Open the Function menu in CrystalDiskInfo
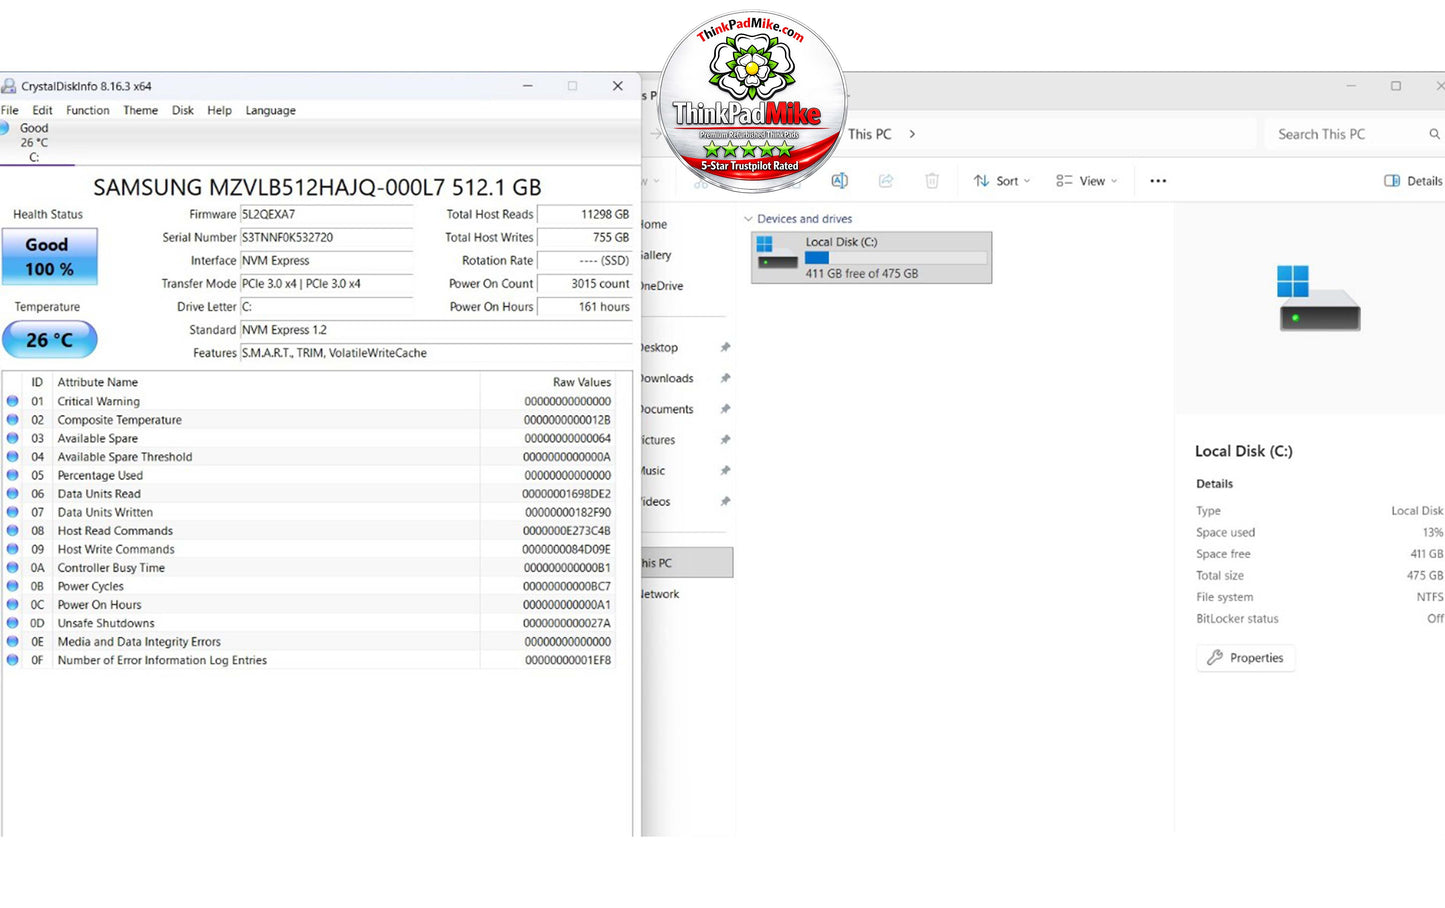This screenshot has height=908, width=1445. (88, 110)
